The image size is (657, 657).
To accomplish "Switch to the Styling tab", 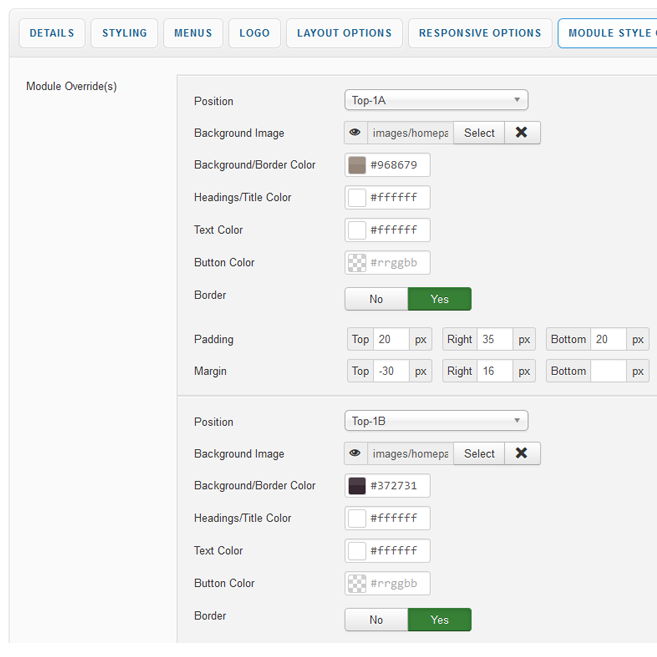I will (x=124, y=33).
